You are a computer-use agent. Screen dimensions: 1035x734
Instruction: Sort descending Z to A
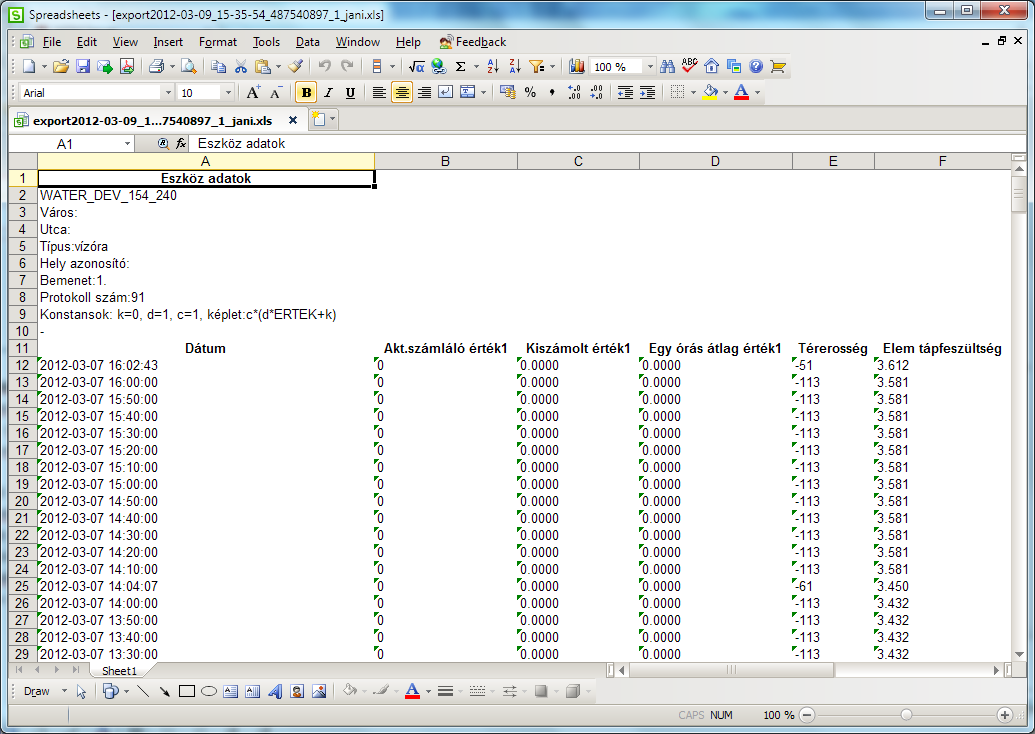point(515,66)
